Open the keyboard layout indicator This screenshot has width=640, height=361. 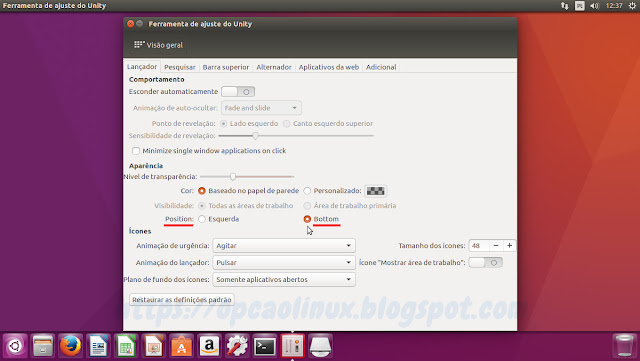tap(580, 6)
